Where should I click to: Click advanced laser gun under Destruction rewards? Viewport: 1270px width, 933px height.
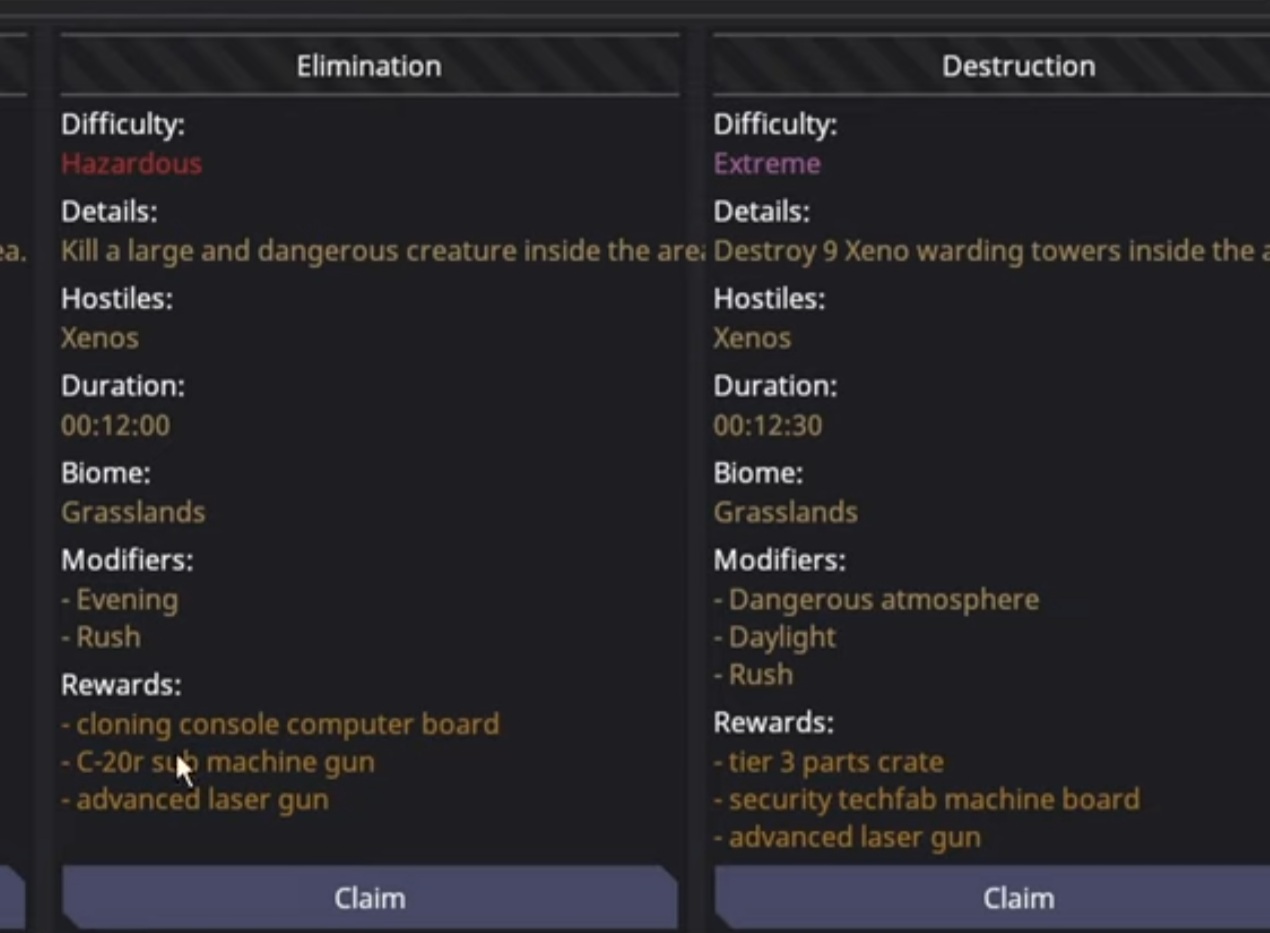click(854, 837)
